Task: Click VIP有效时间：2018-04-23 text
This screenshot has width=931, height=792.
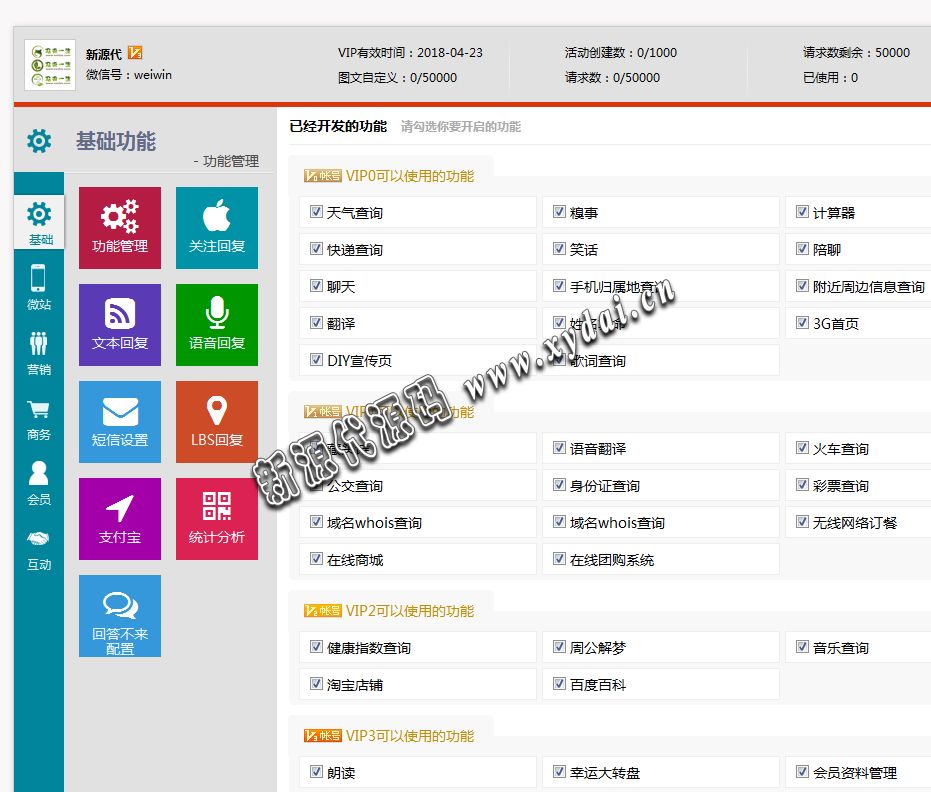Action: [410, 53]
